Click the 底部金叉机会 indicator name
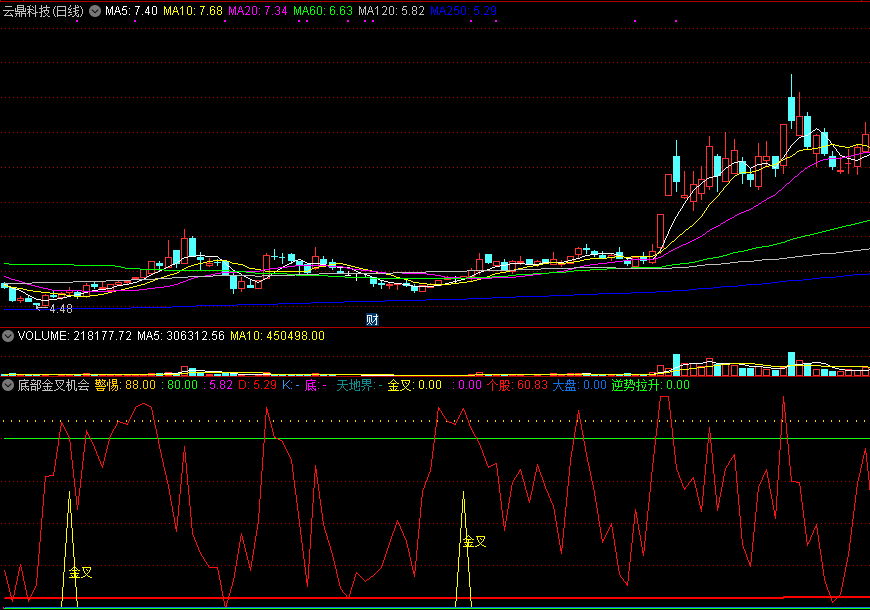Image resolution: width=870 pixels, height=610 pixels. 53,385
